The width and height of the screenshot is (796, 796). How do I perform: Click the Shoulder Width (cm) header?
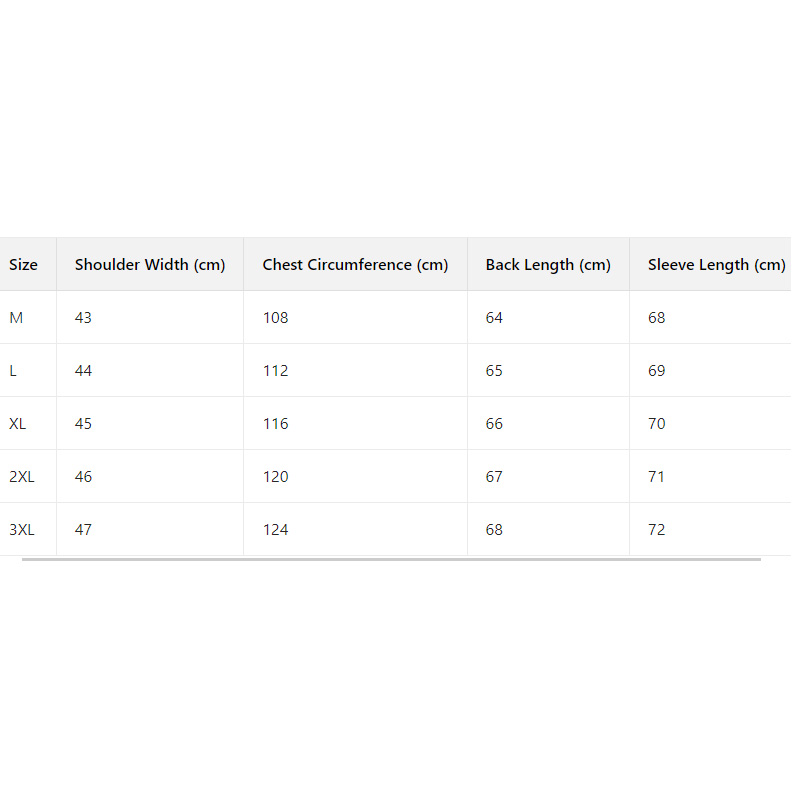pyautogui.click(x=150, y=265)
